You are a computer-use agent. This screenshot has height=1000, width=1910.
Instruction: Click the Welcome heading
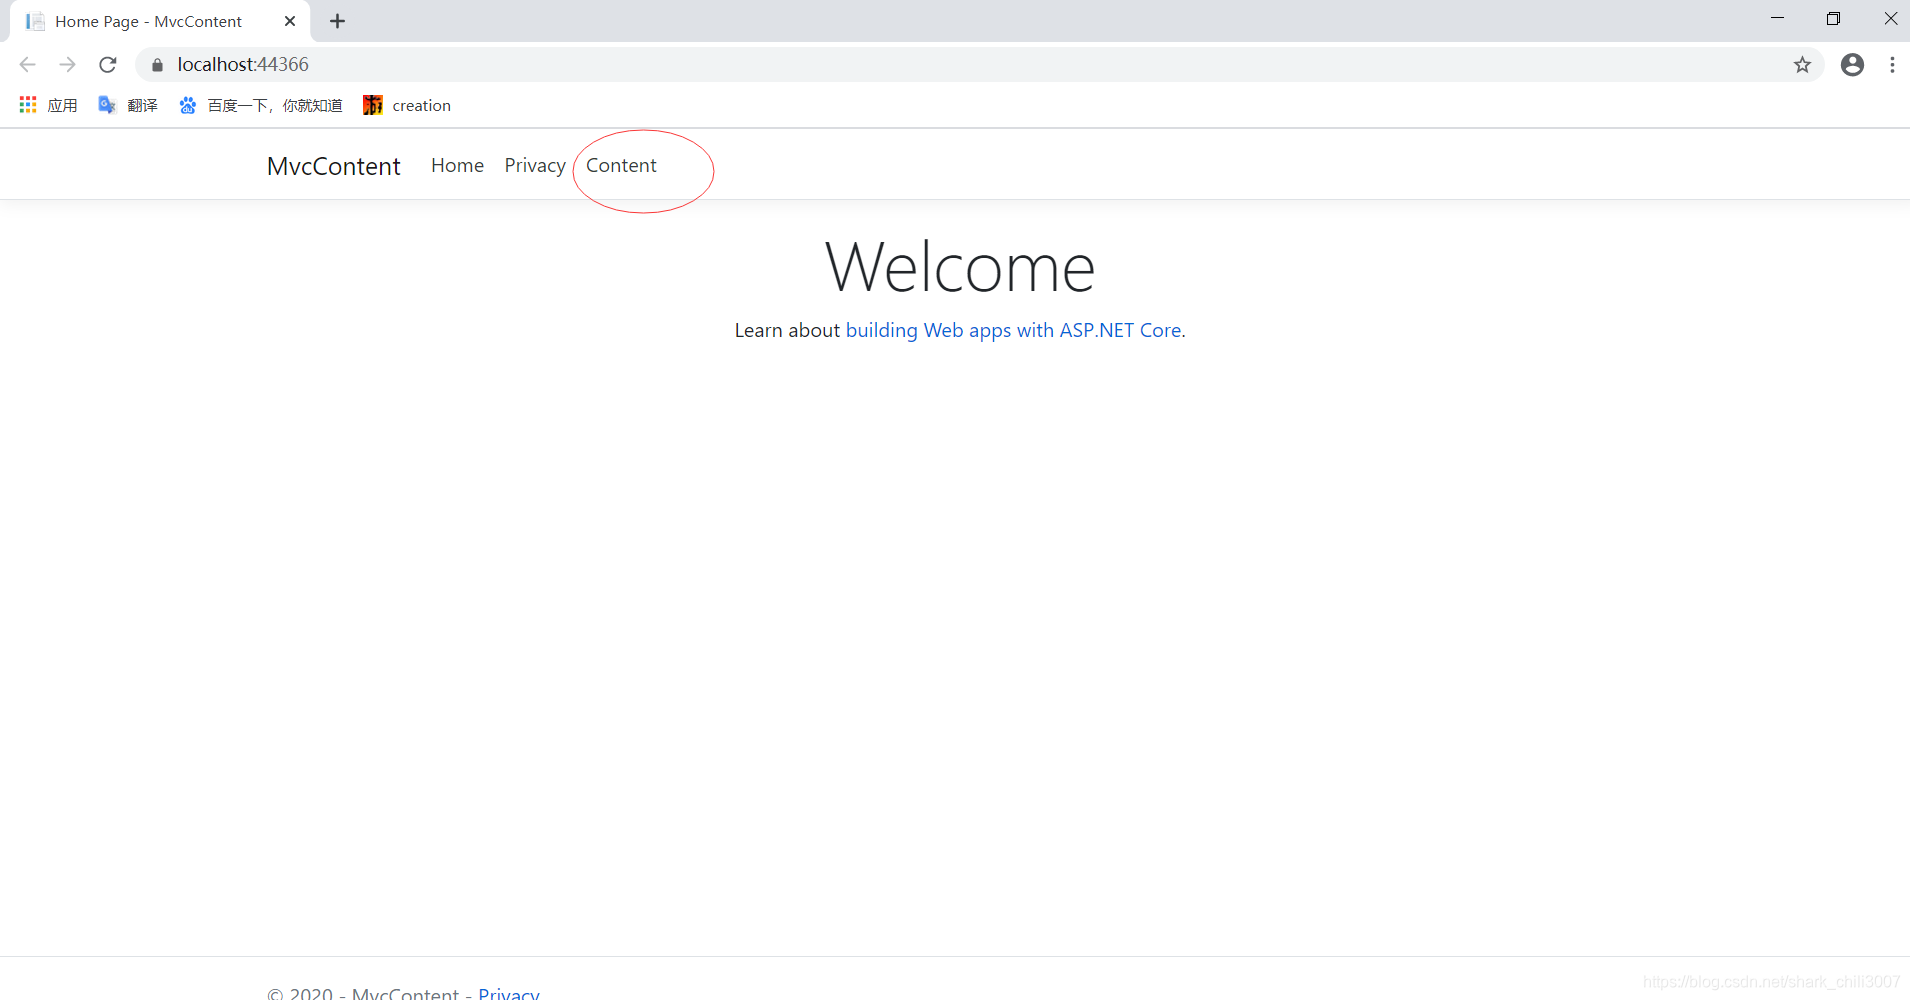(x=960, y=267)
